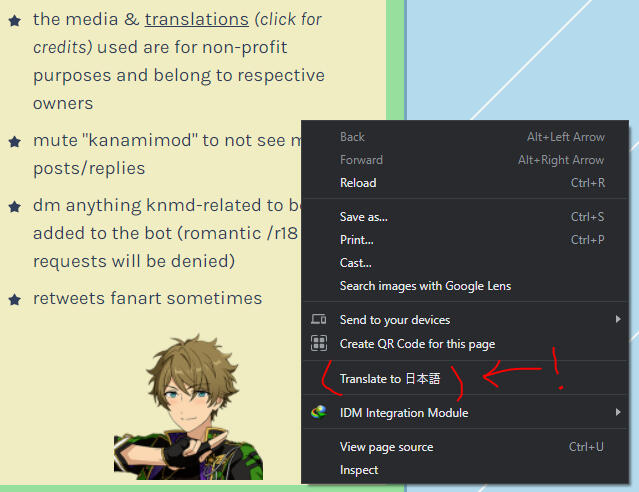Click the star bullet beside retweets fanart
The image size is (639, 492).
[x=15, y=300]
